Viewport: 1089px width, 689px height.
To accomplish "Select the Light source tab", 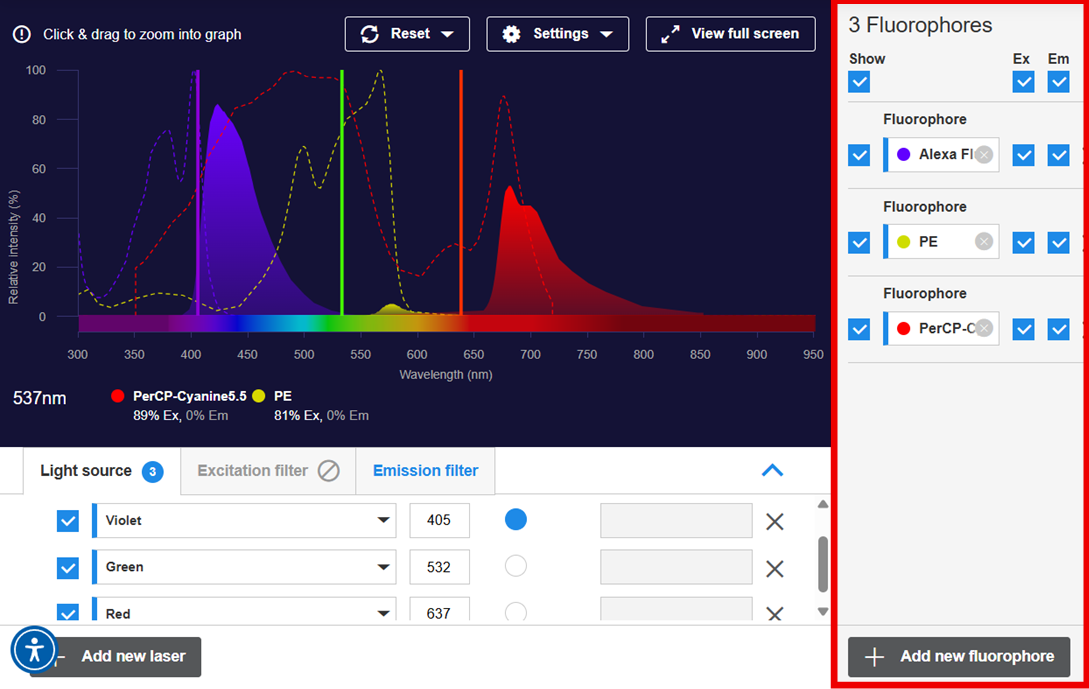I will 86,471.
